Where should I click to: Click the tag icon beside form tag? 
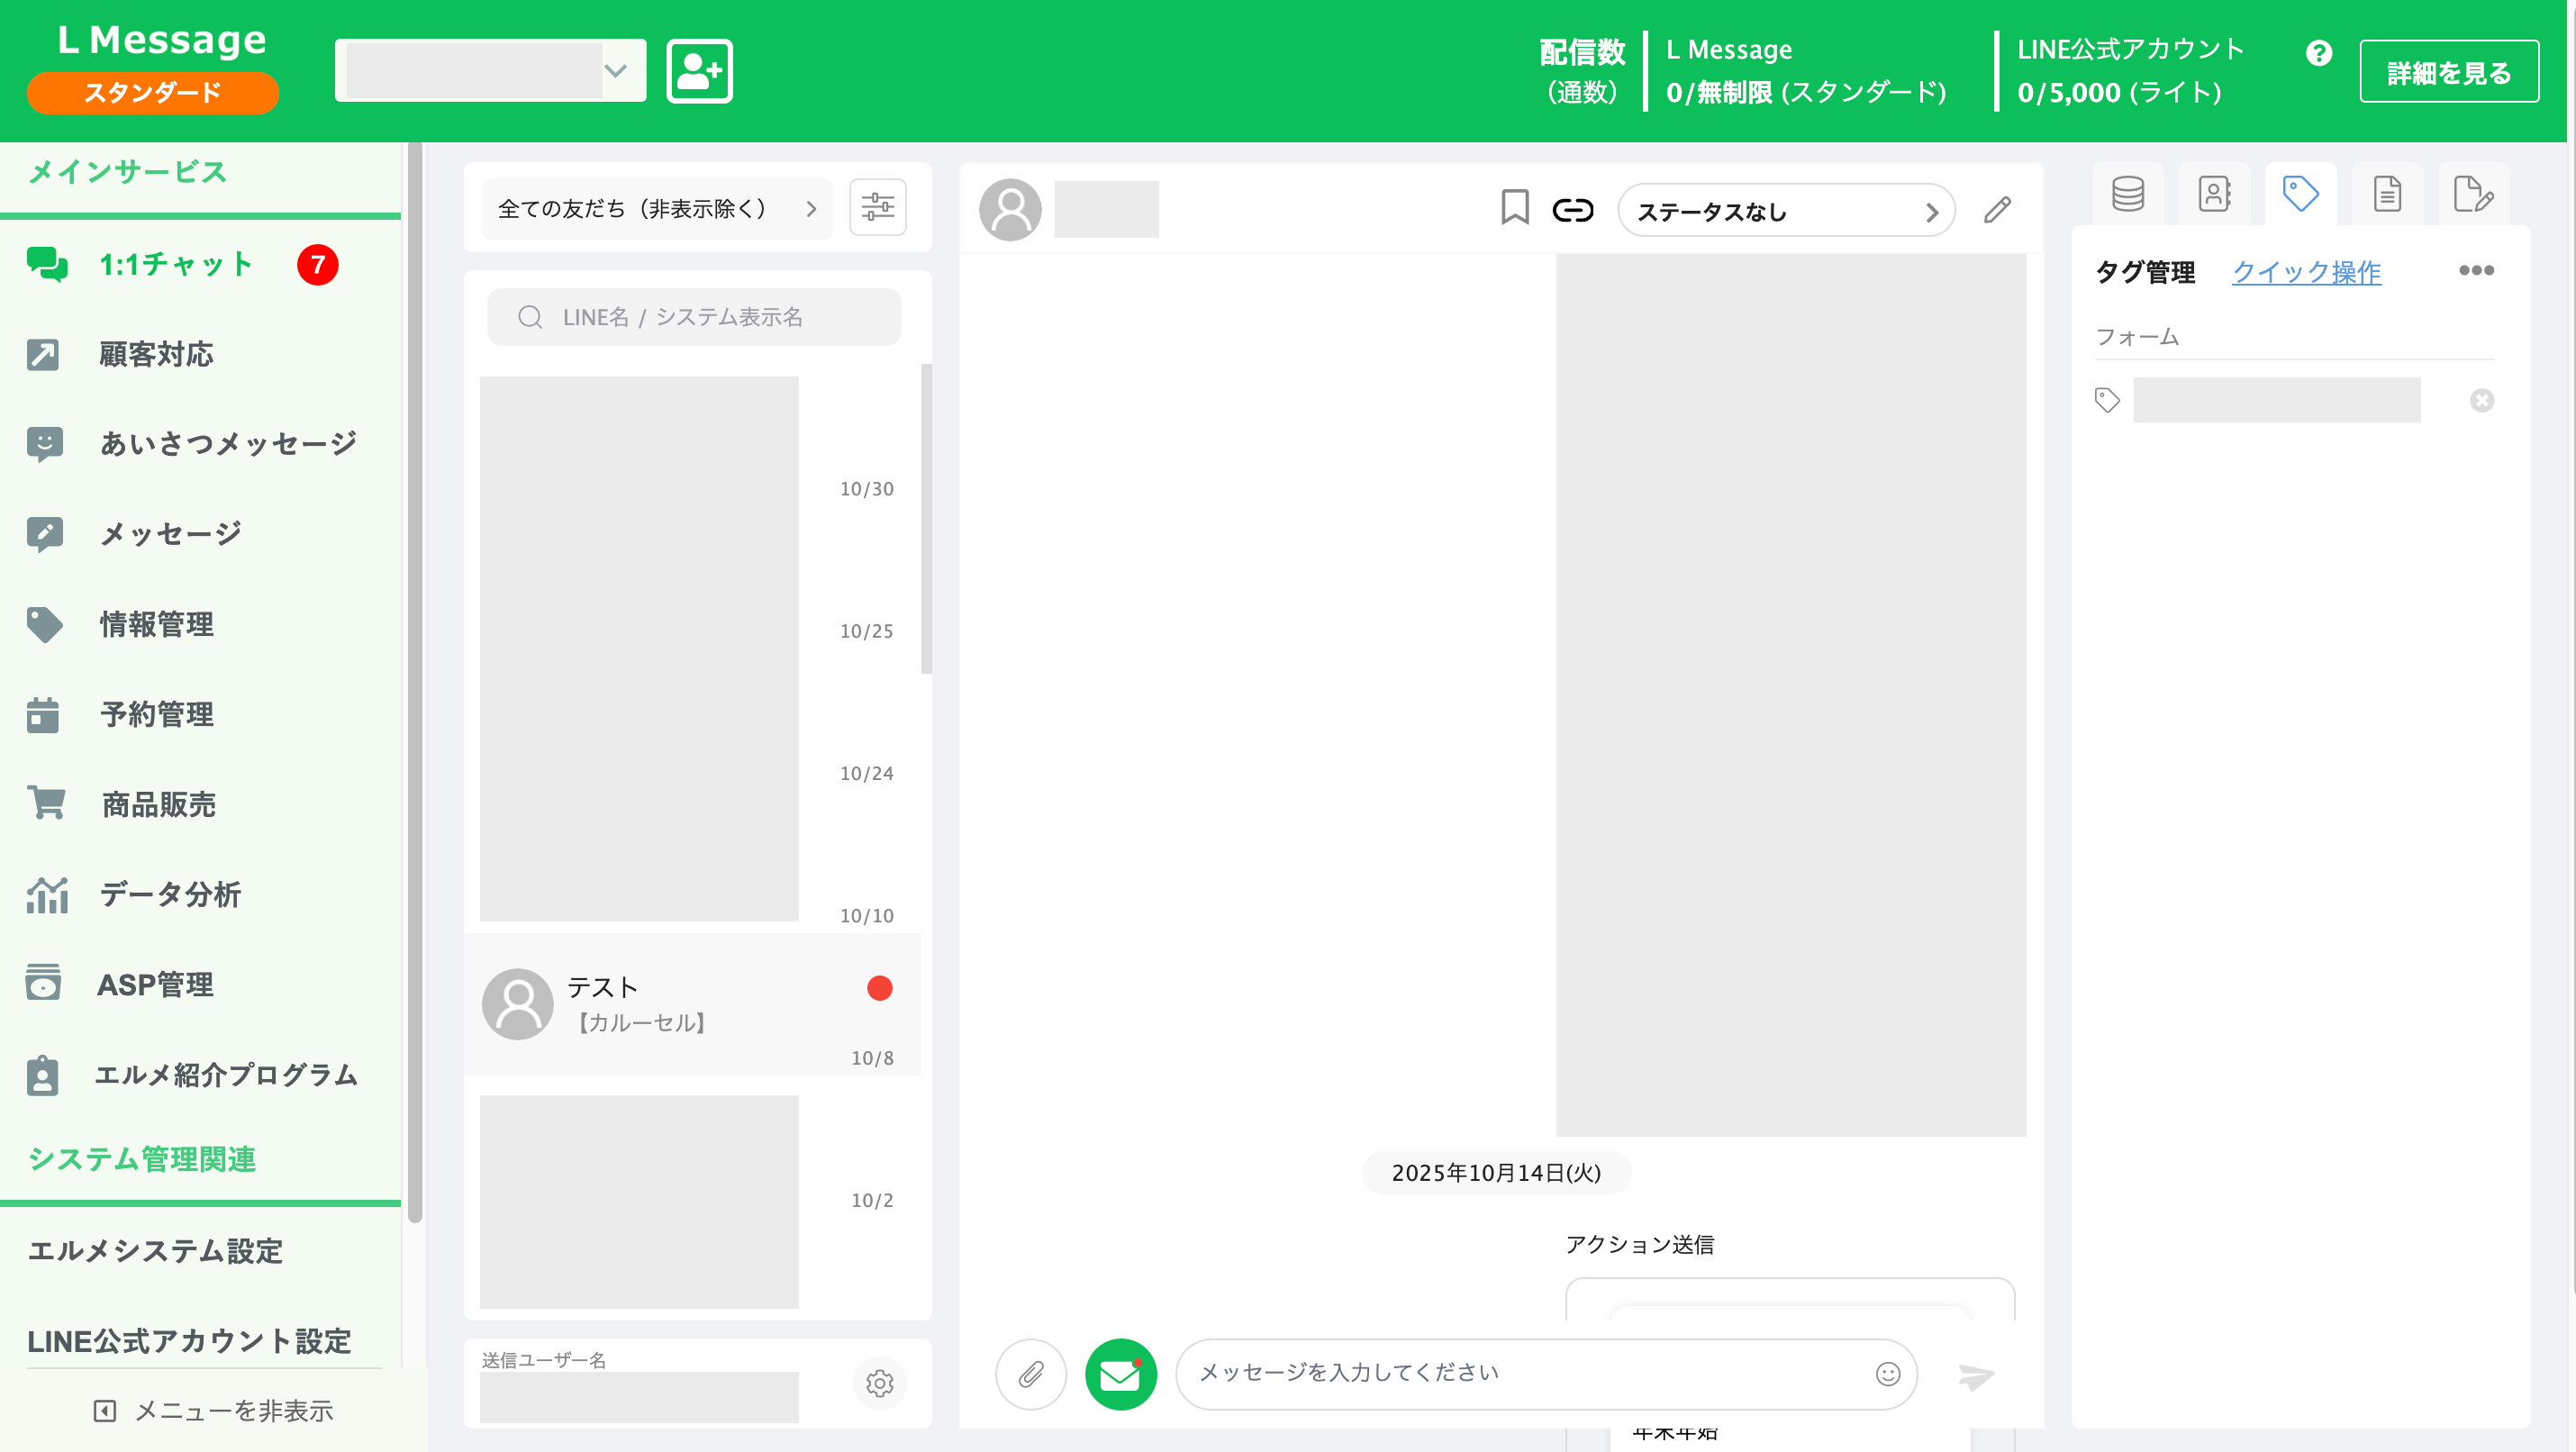coord(2107,400)
